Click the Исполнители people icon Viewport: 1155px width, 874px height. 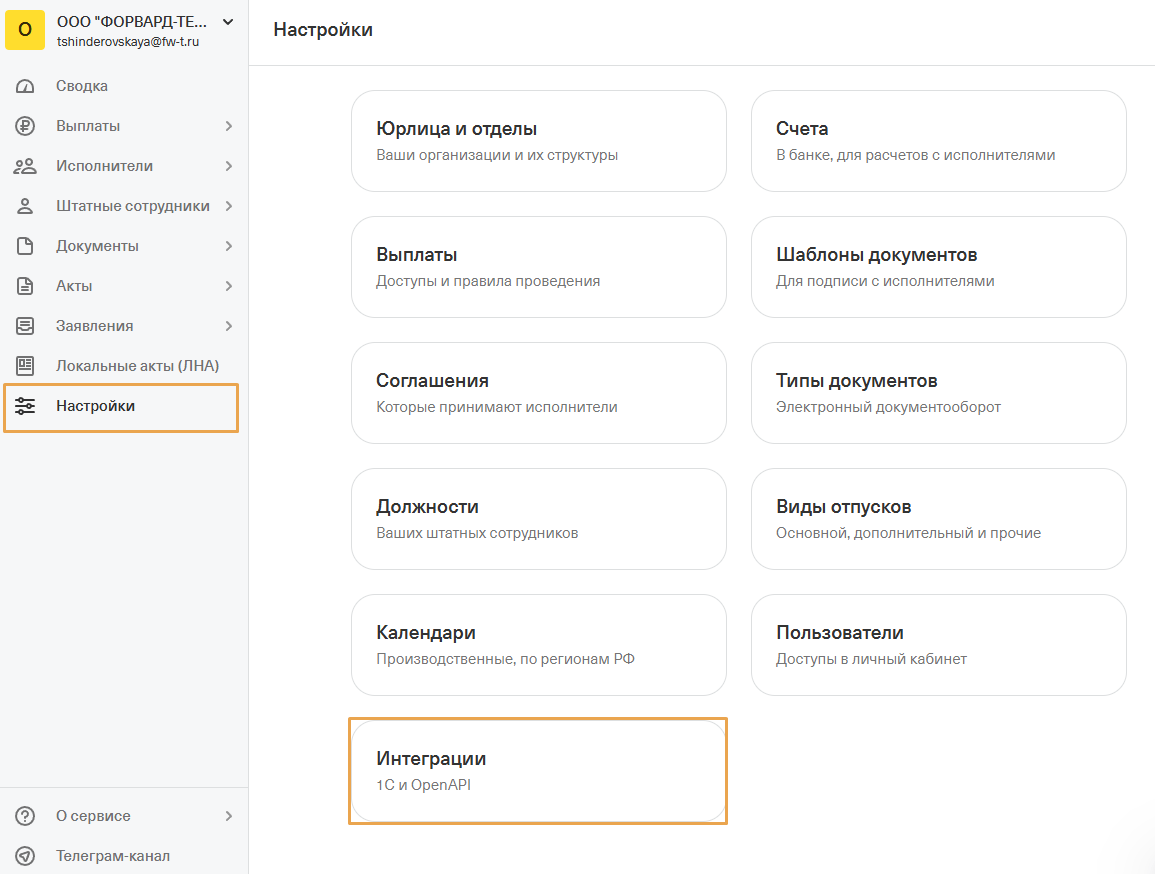click(x=25, y=166)
